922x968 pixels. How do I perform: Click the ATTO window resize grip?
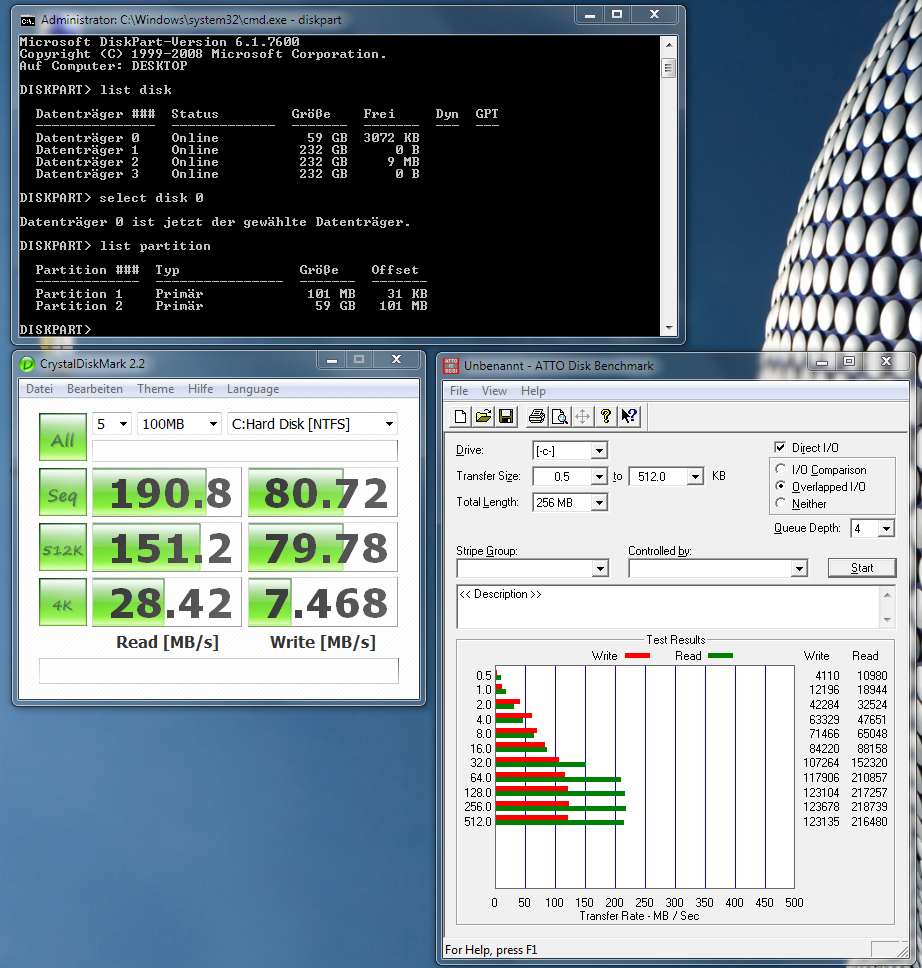(902, 951)
